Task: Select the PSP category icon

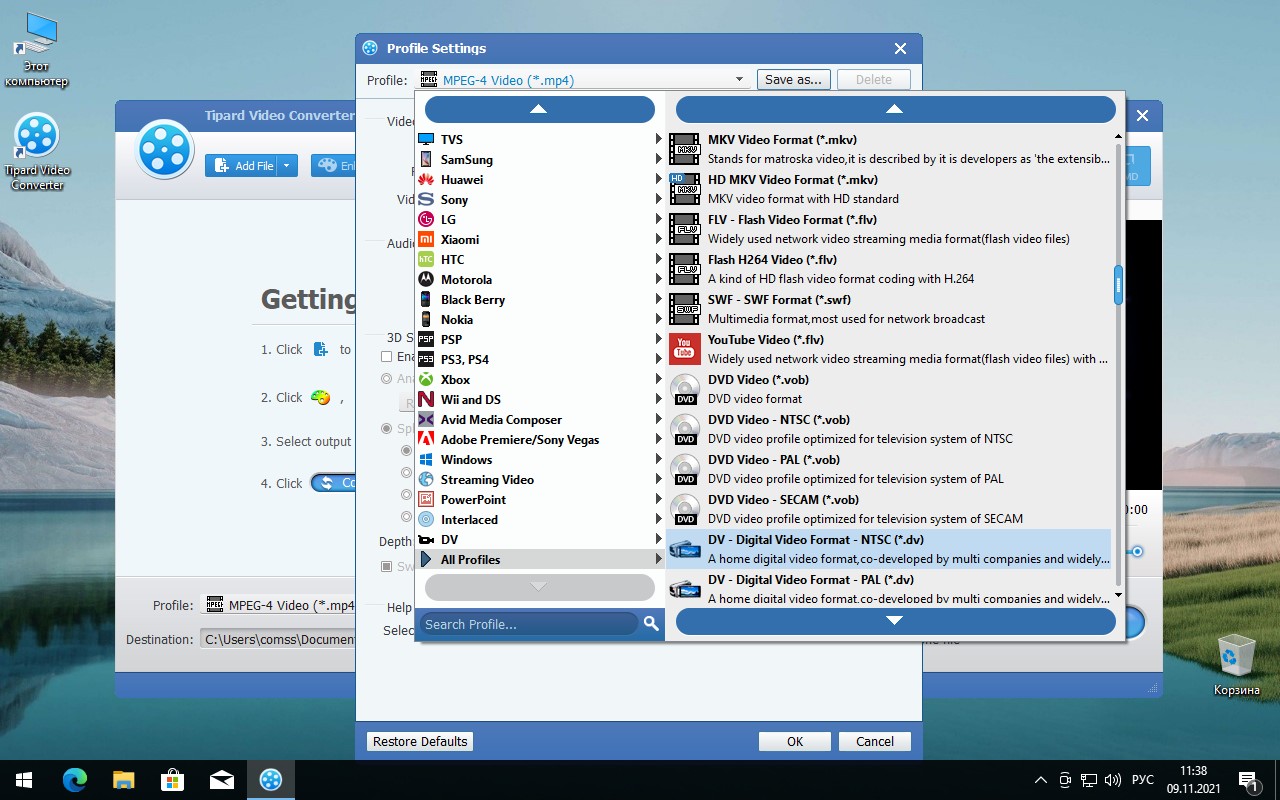Action: coord(426,339)
